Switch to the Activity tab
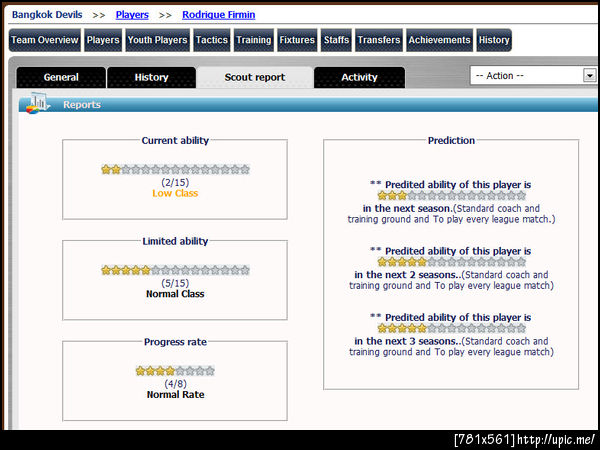Screen dimensions: 600x450 point(359,77)
